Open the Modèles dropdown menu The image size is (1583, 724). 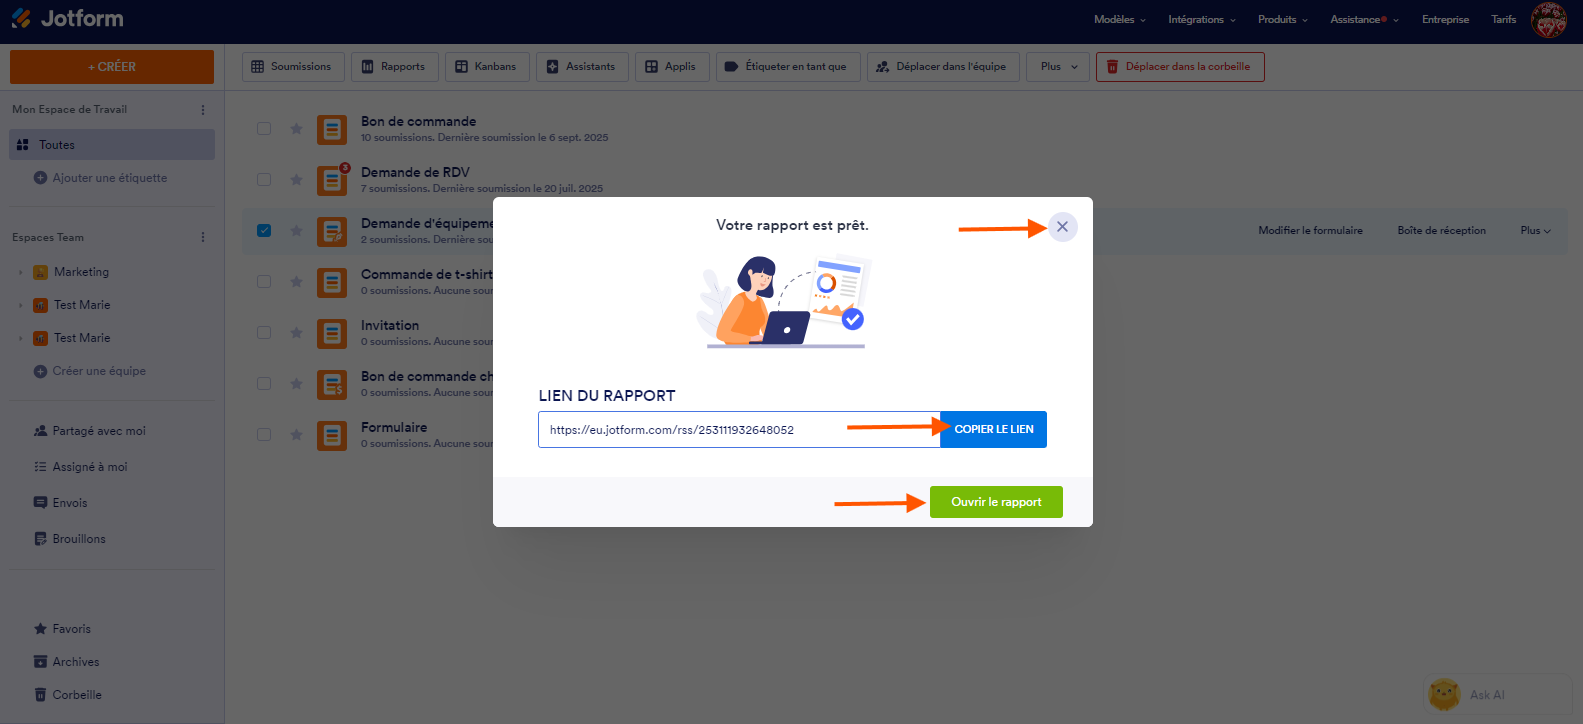(x=1120, y=20)
